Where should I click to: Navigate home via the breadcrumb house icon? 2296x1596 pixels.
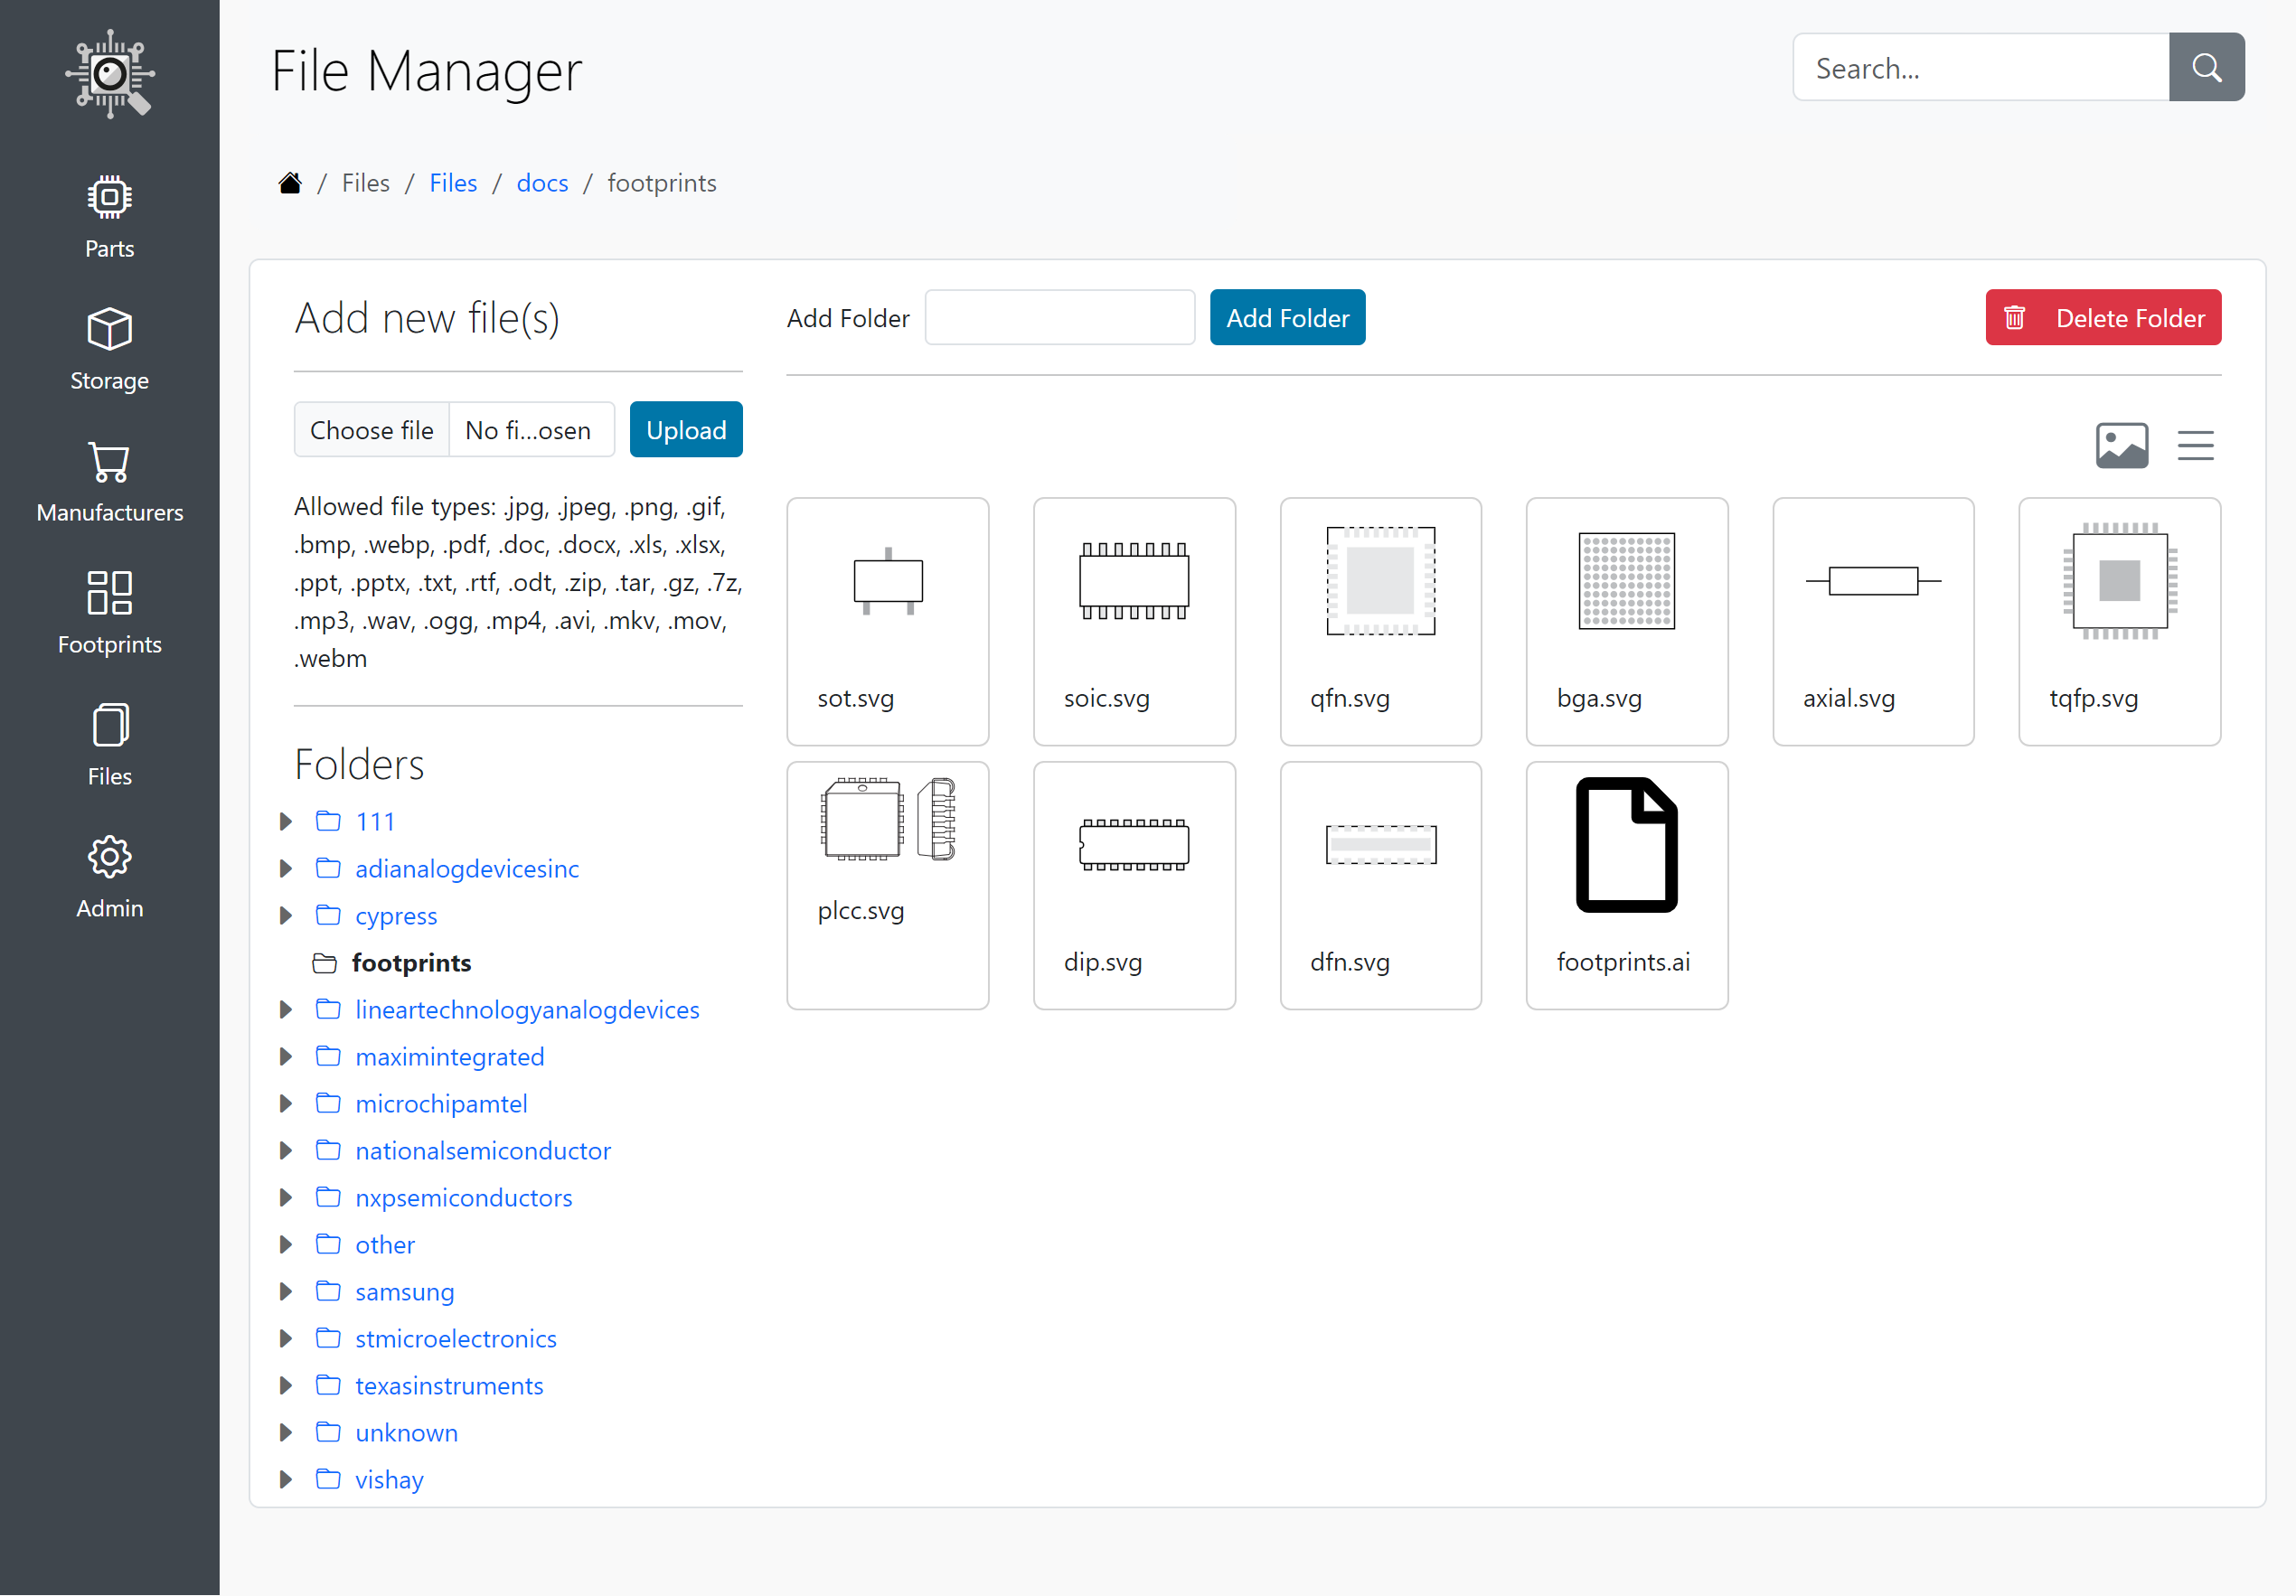click(290, 181)
